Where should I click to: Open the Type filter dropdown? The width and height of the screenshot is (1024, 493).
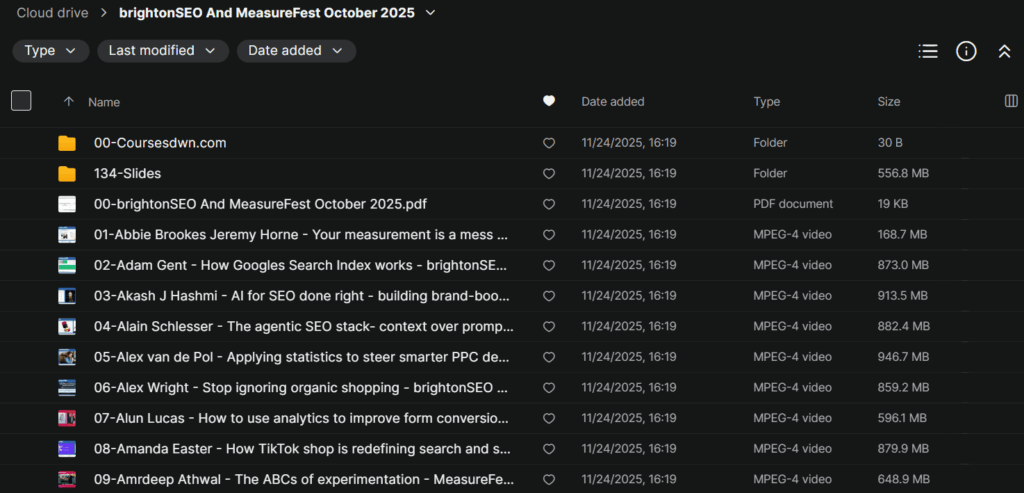click(50, 51)
